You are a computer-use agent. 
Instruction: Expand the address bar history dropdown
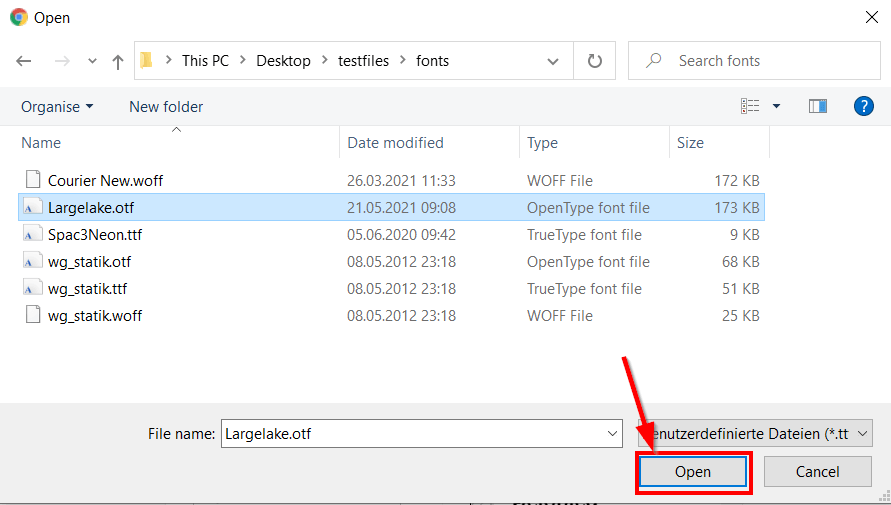coord(553,61)
